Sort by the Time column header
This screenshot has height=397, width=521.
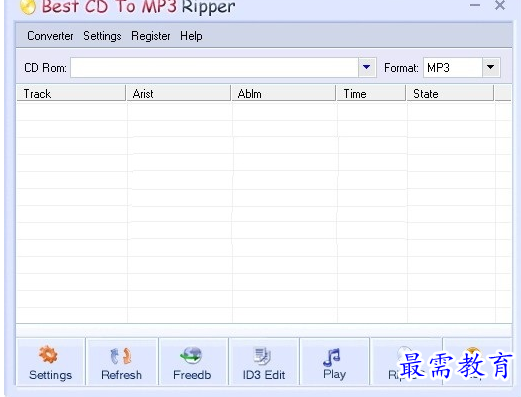[x=371, y=93]
